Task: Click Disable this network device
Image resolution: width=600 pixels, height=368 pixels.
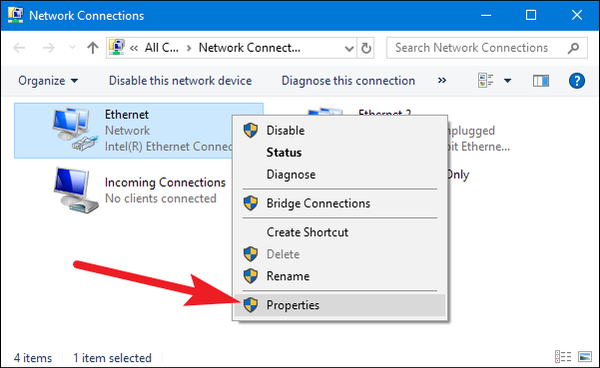Action: tap(180, 81)
